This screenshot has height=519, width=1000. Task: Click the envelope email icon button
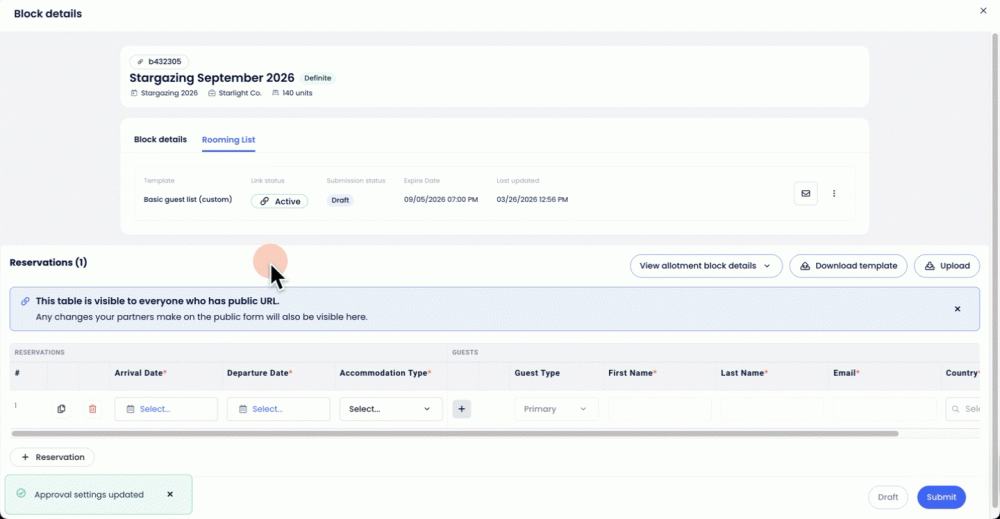coord(805,193)
